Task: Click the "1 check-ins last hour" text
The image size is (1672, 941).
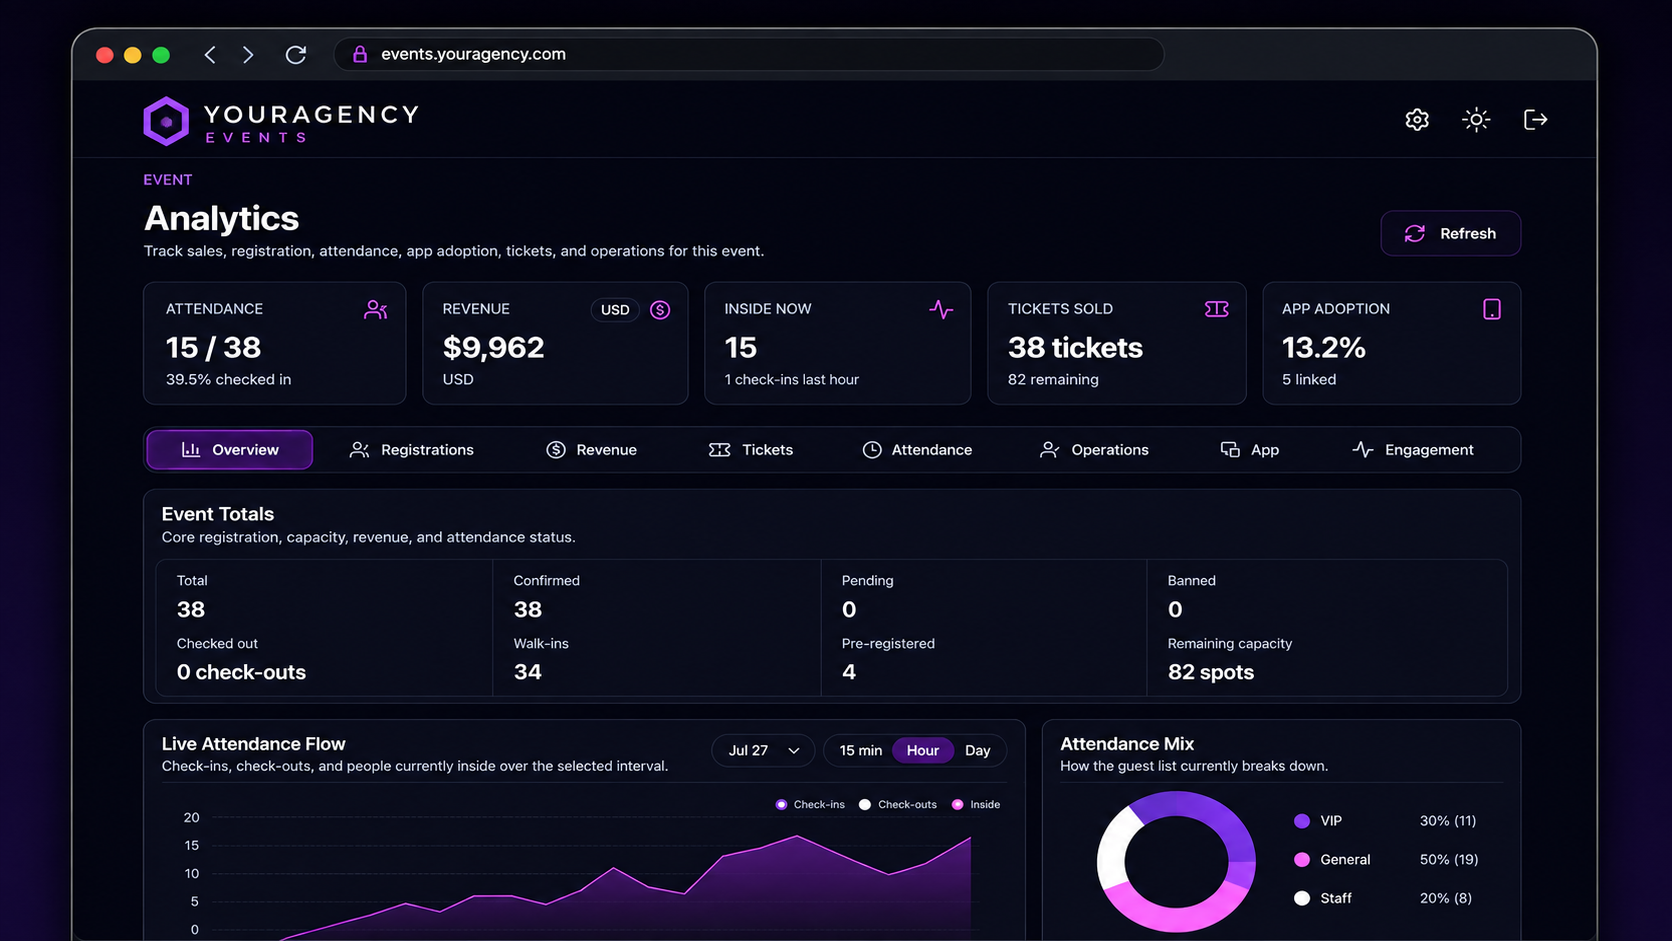Action: (x=792, y=380)
